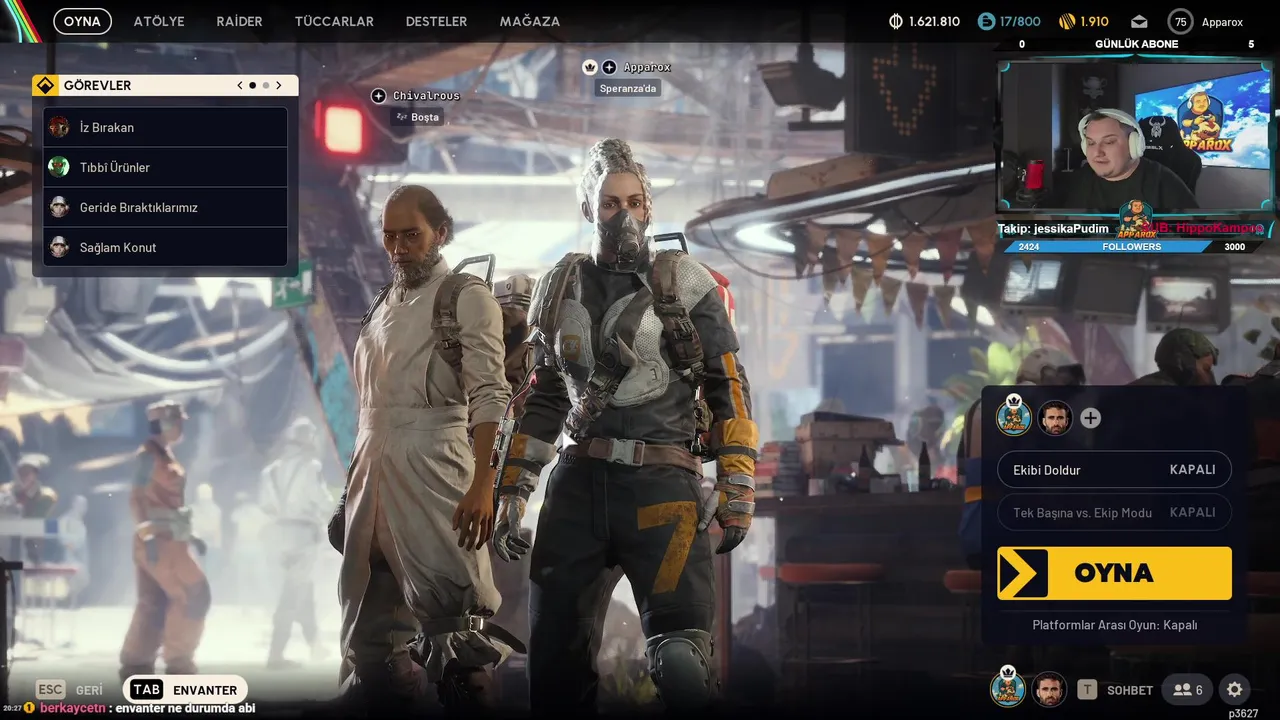This screenshot has height=720, width=1280.
Task: Click the blue stash icon beside 17/800
Action: pos(986,22)
